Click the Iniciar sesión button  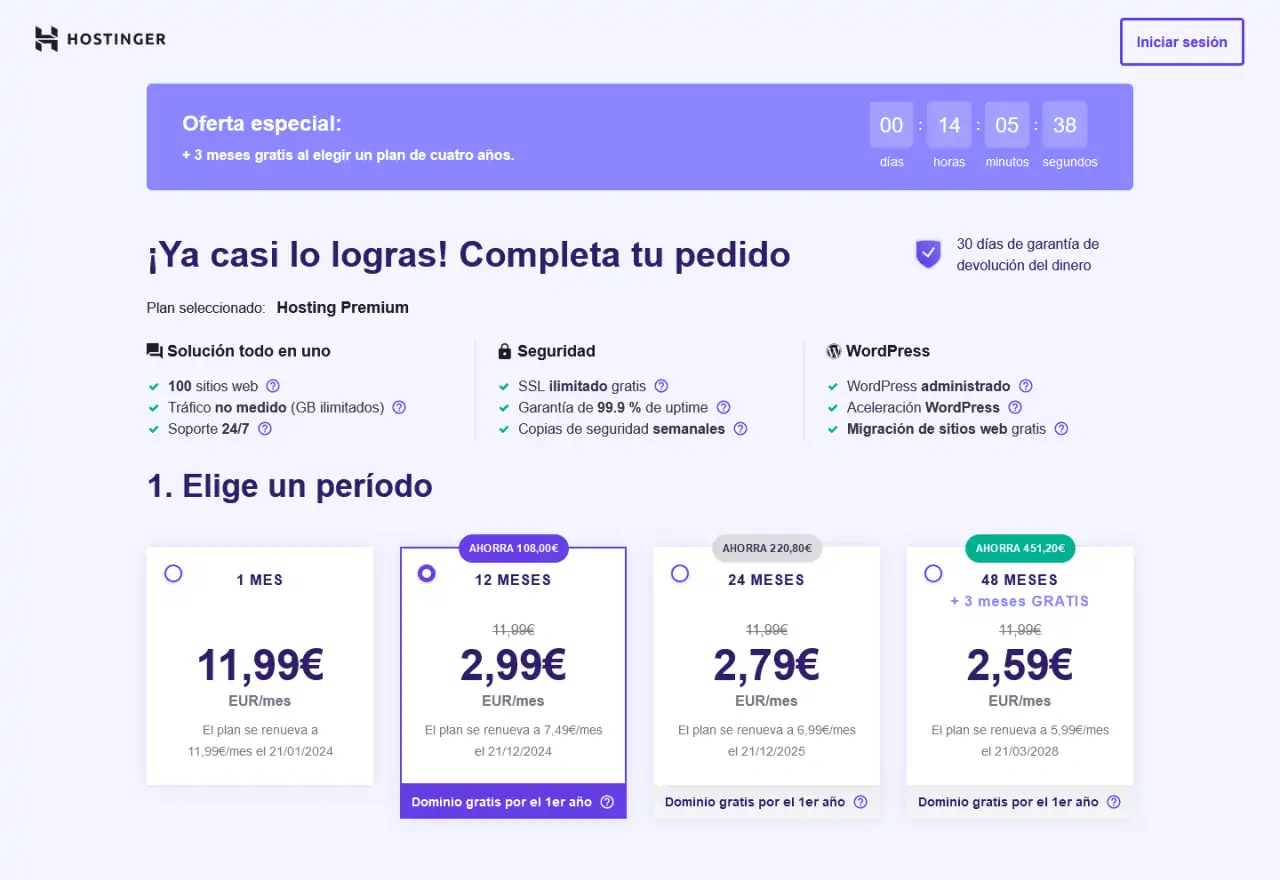click(x=1182, y=42)
